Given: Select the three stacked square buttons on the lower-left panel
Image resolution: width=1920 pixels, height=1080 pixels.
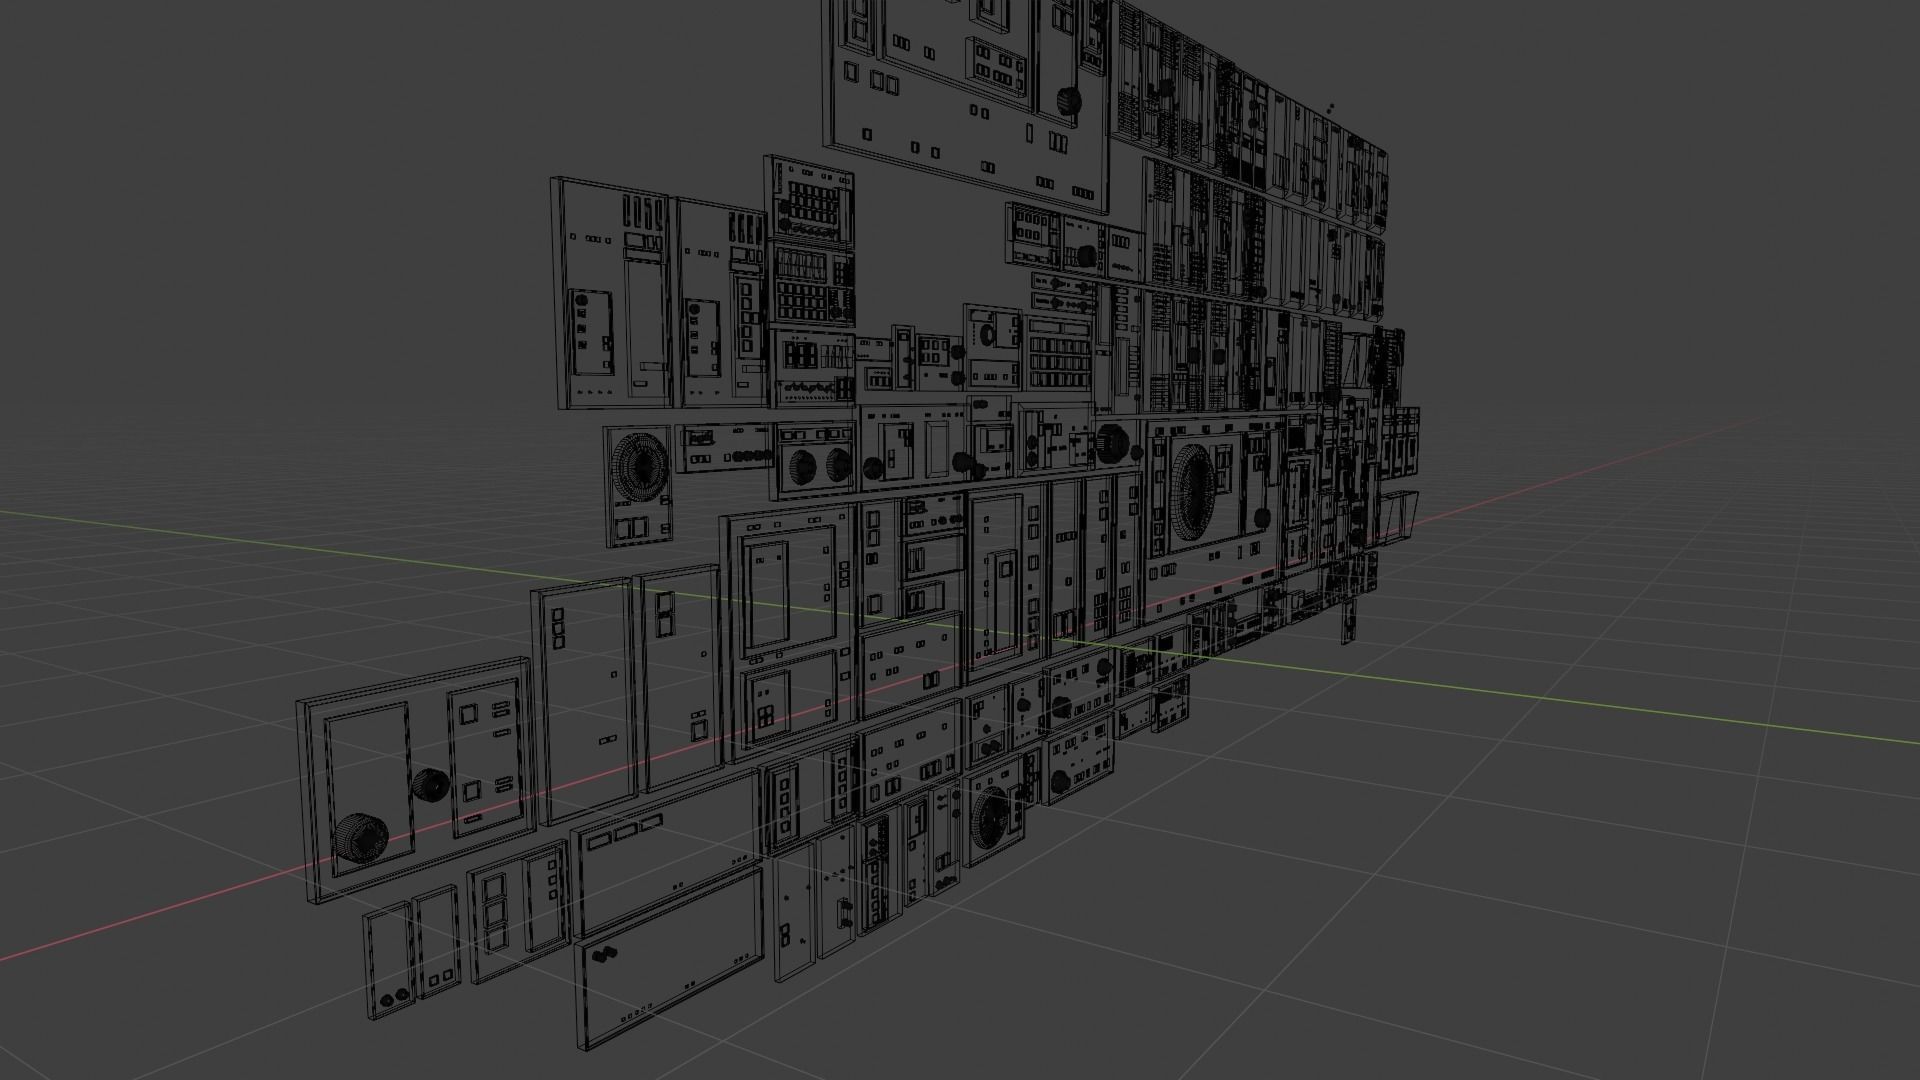Looking at the screenshot, I should click(x=497, y=913).
